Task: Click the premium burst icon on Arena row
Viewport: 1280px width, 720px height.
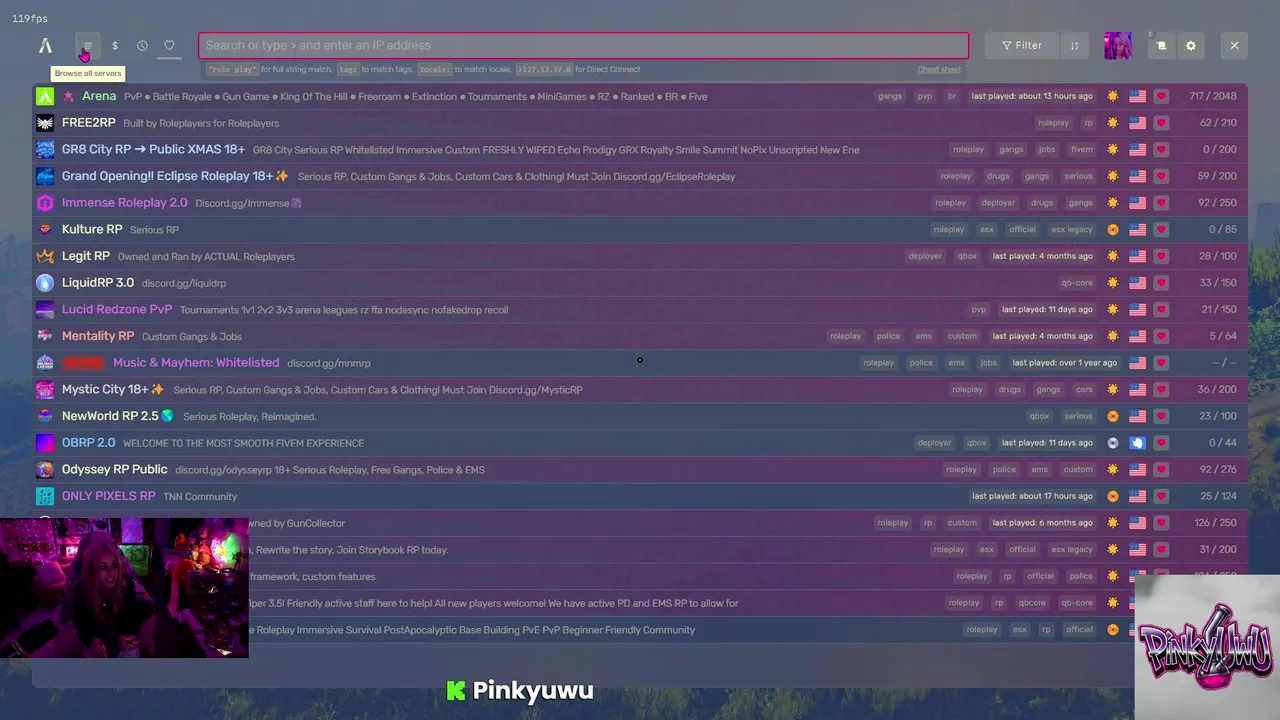Action: pyautogui.click(x=1113, y=96)
